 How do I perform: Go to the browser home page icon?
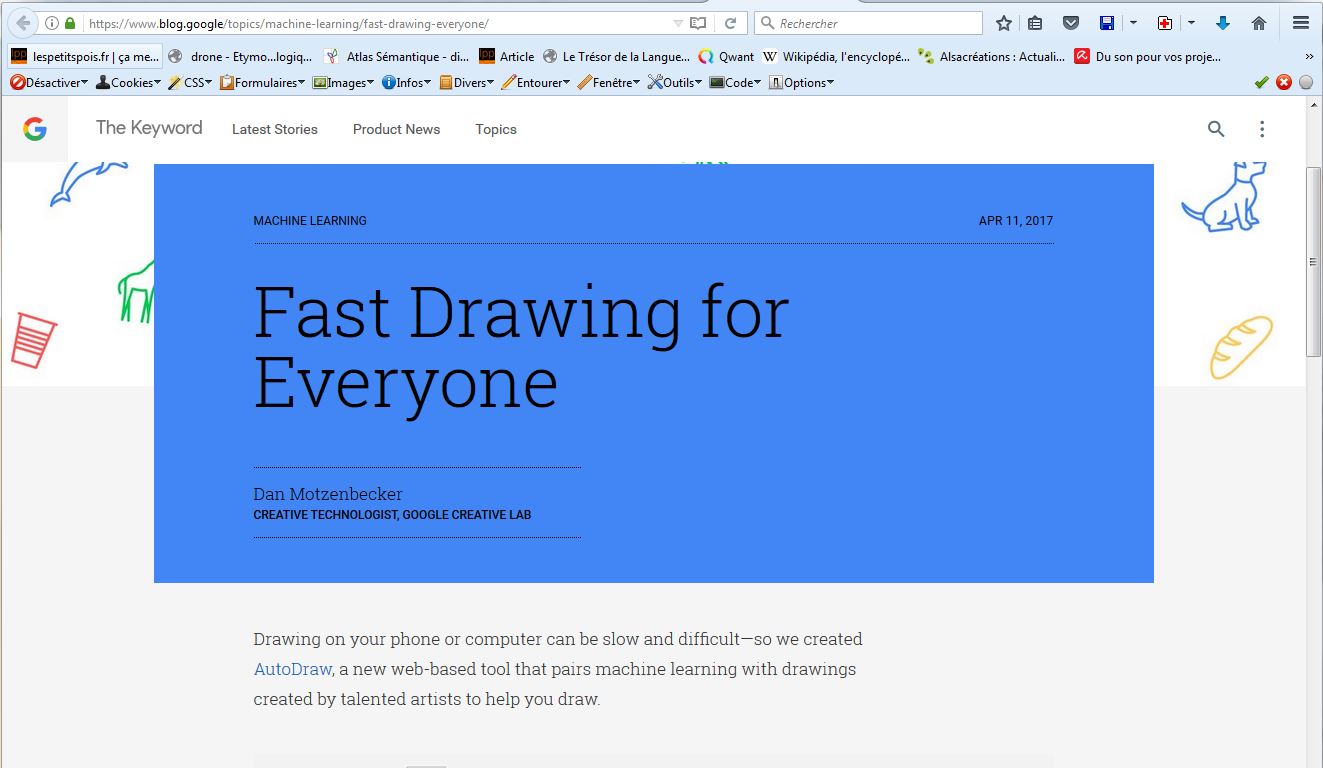click(1259, 23)
